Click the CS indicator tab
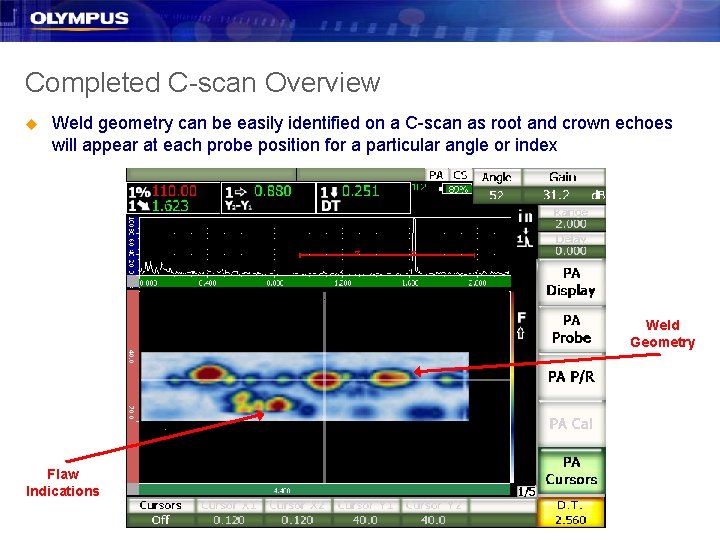Viewport: 720px width, 540px height. 460,175
